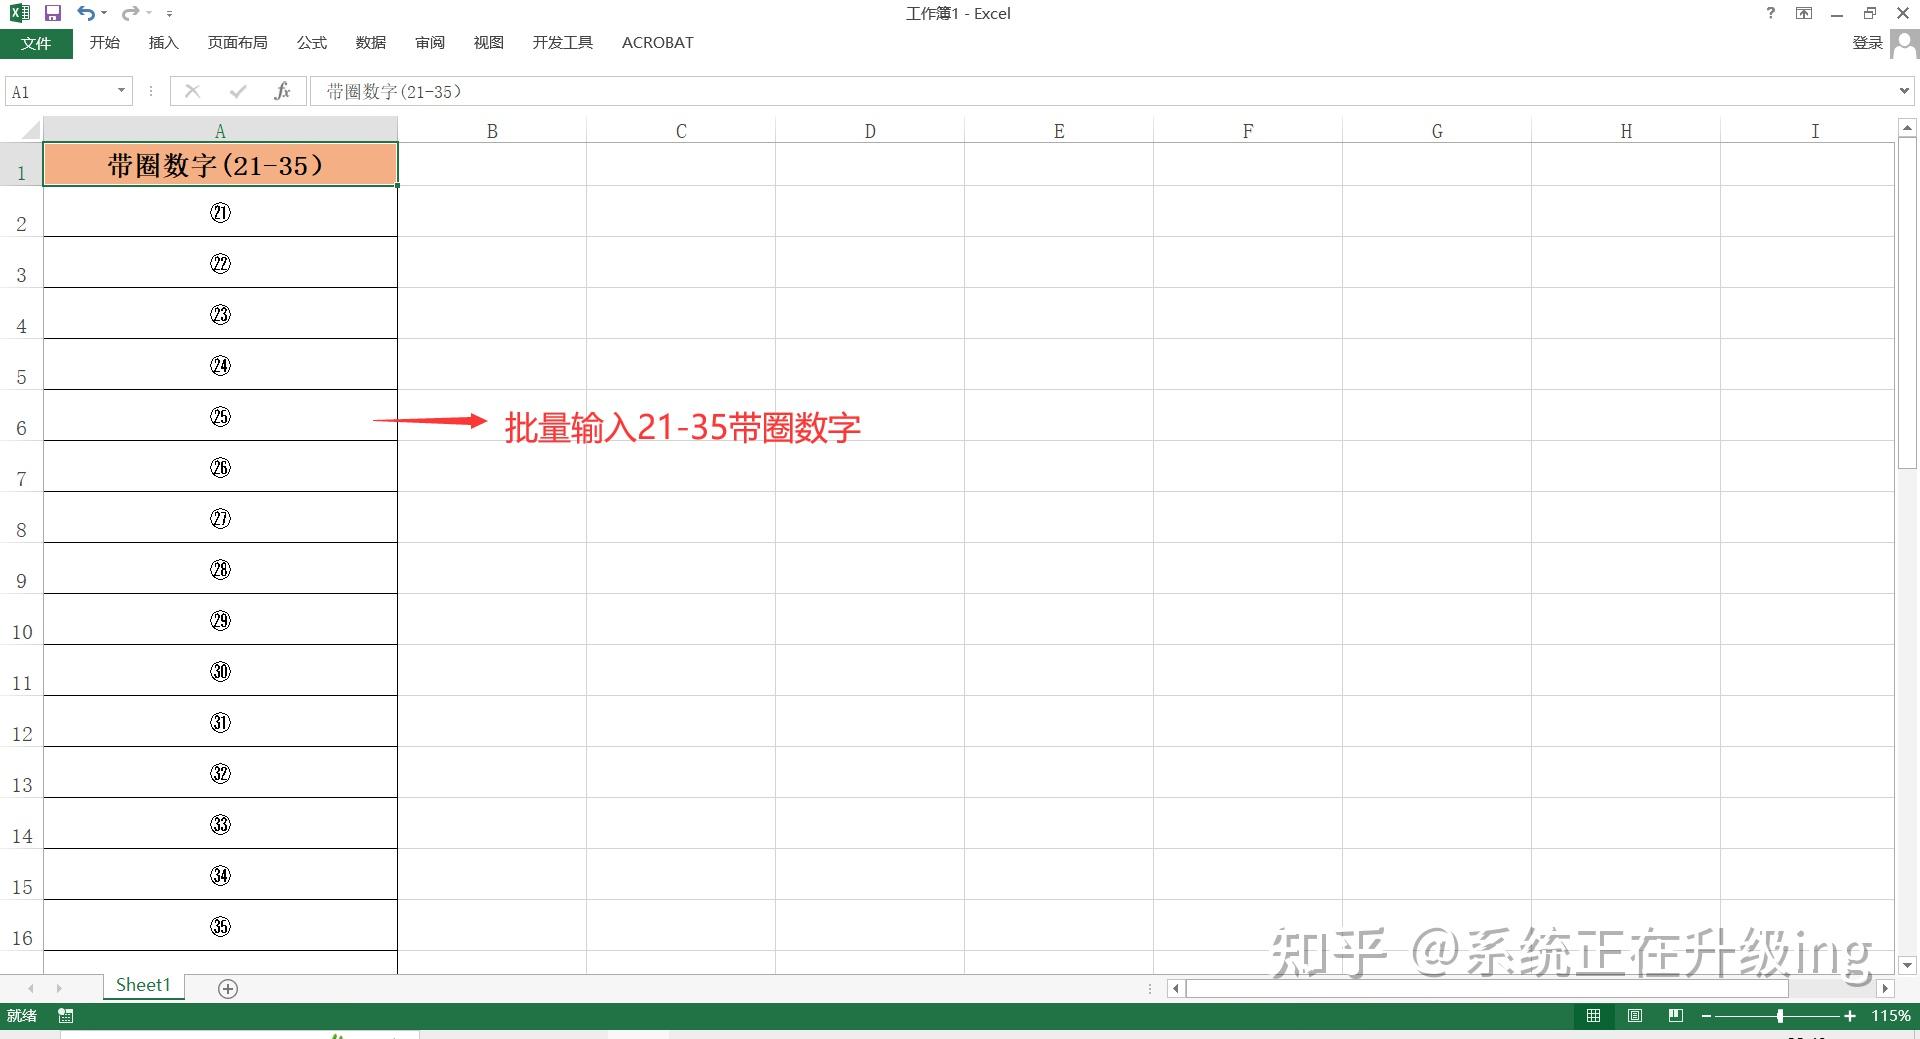The width and height of the screenshot is (1920, 1039).
Task: Switch to the 页面布局 ribbon tab
Action: 237,43
